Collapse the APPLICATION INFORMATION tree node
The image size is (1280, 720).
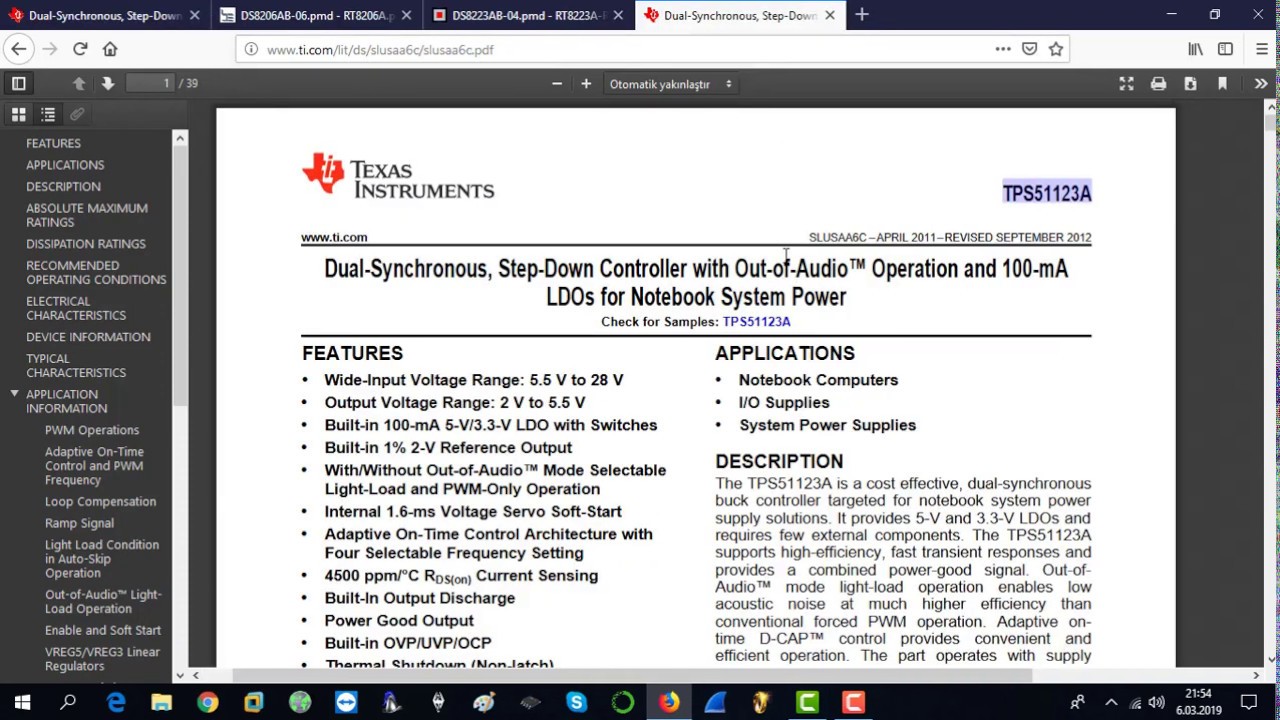point(15,394)
